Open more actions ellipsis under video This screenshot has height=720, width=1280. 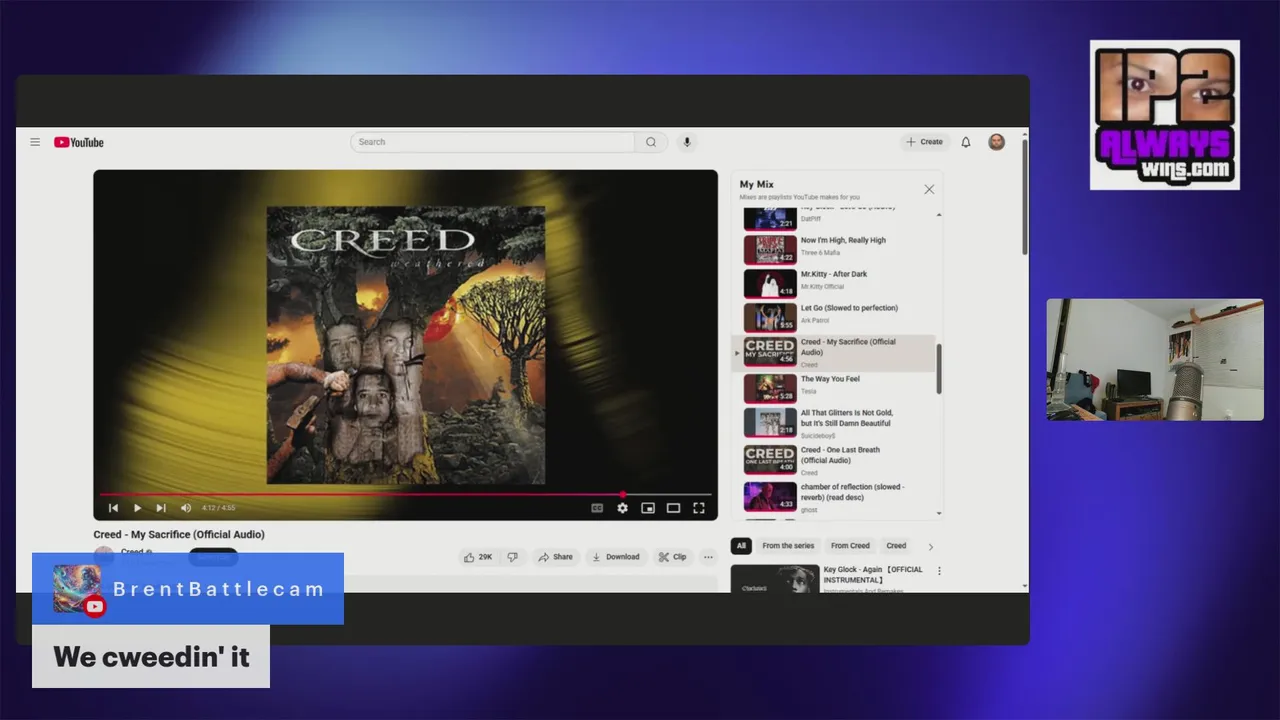(x=708, y=557)
